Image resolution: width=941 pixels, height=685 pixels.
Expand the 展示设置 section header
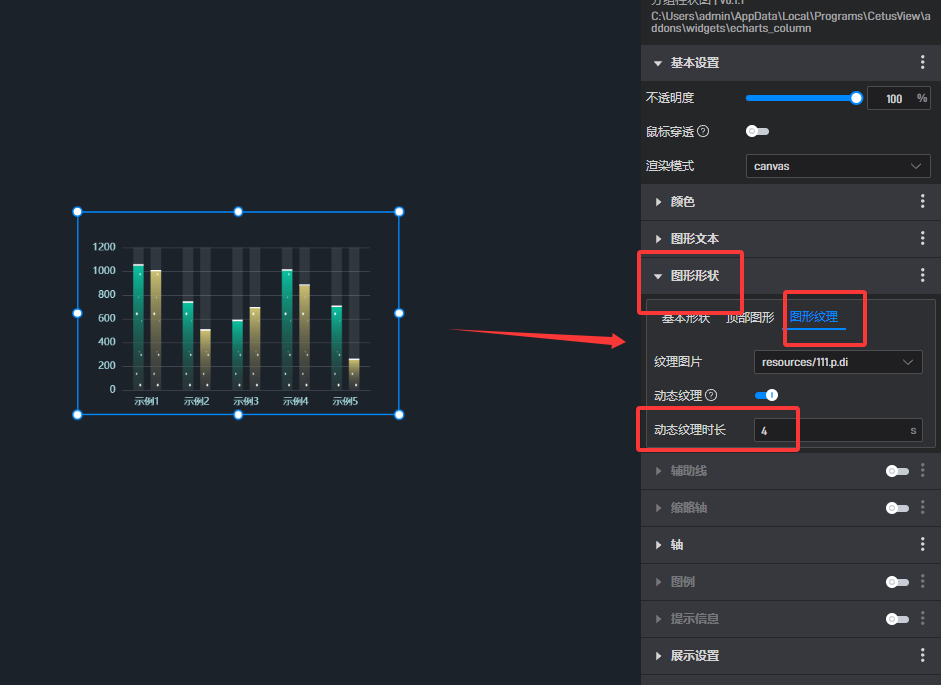(694, 656)
